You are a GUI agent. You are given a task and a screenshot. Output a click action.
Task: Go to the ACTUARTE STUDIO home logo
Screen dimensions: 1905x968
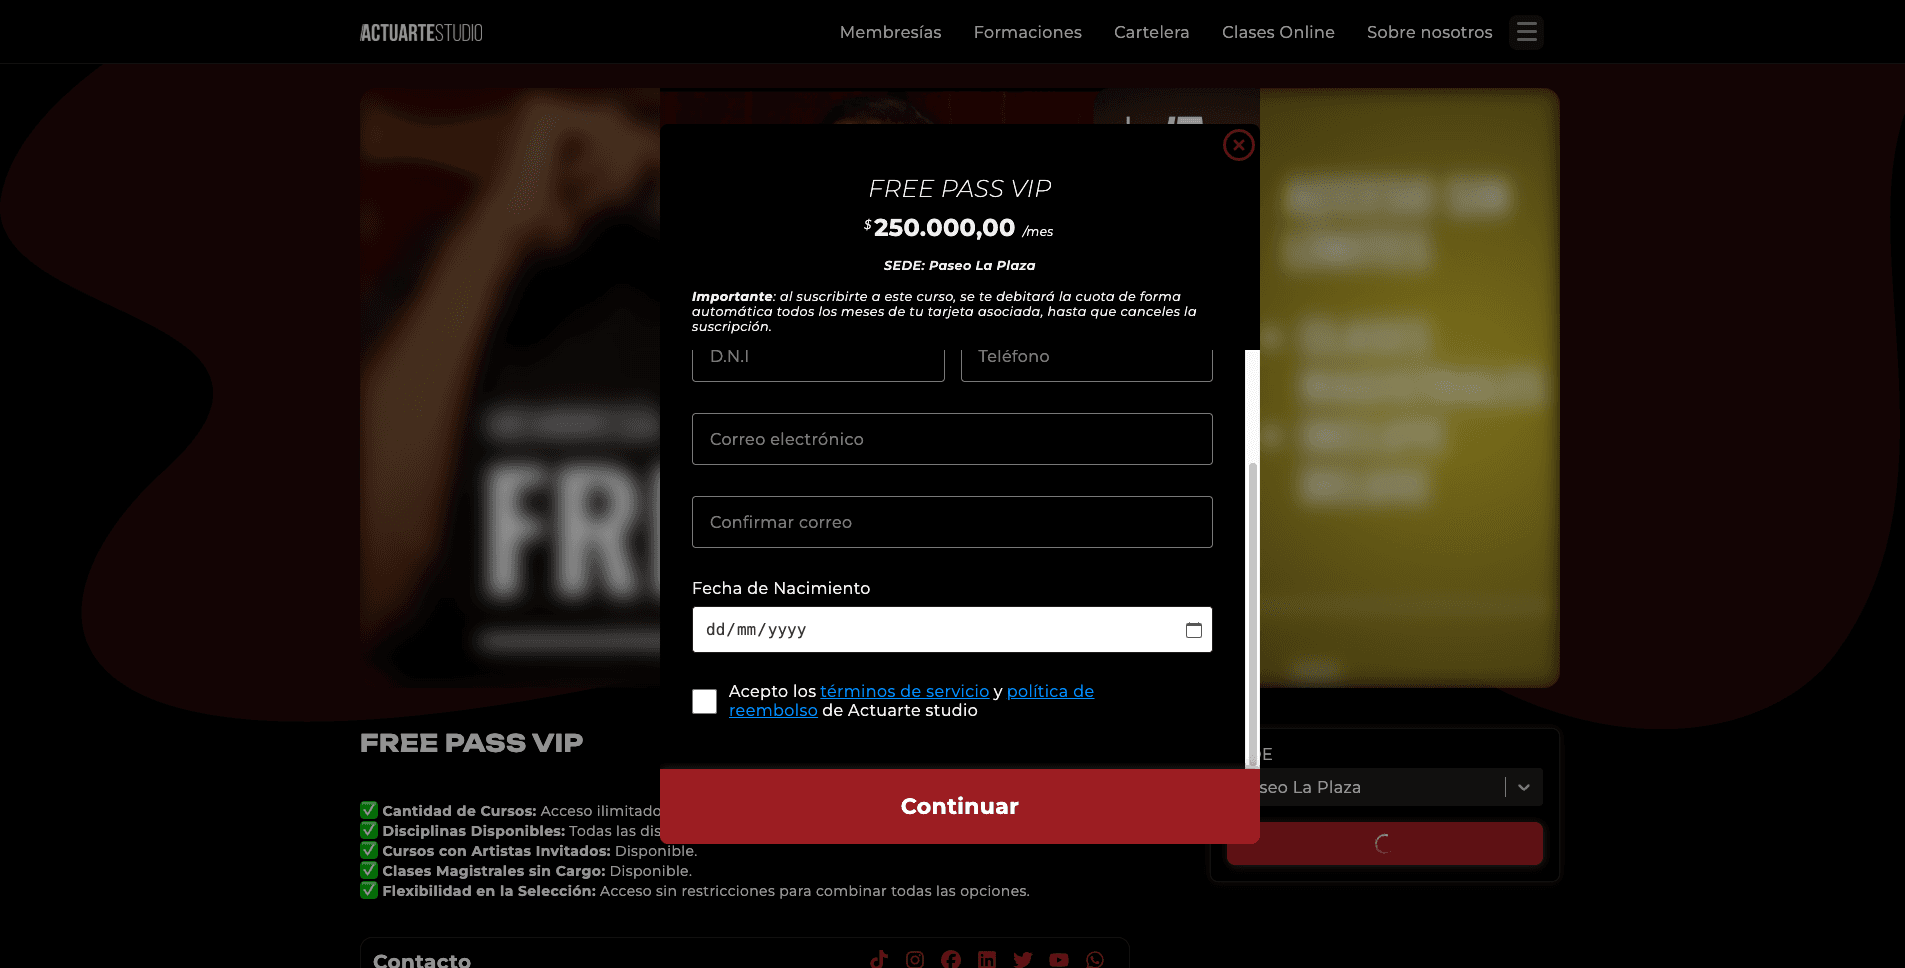click(x=421, y=32)
